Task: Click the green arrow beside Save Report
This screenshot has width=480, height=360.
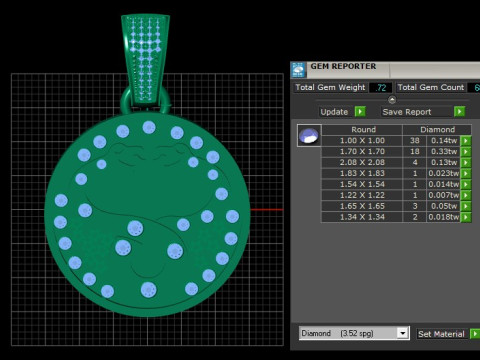Action: tap(459, 111)
